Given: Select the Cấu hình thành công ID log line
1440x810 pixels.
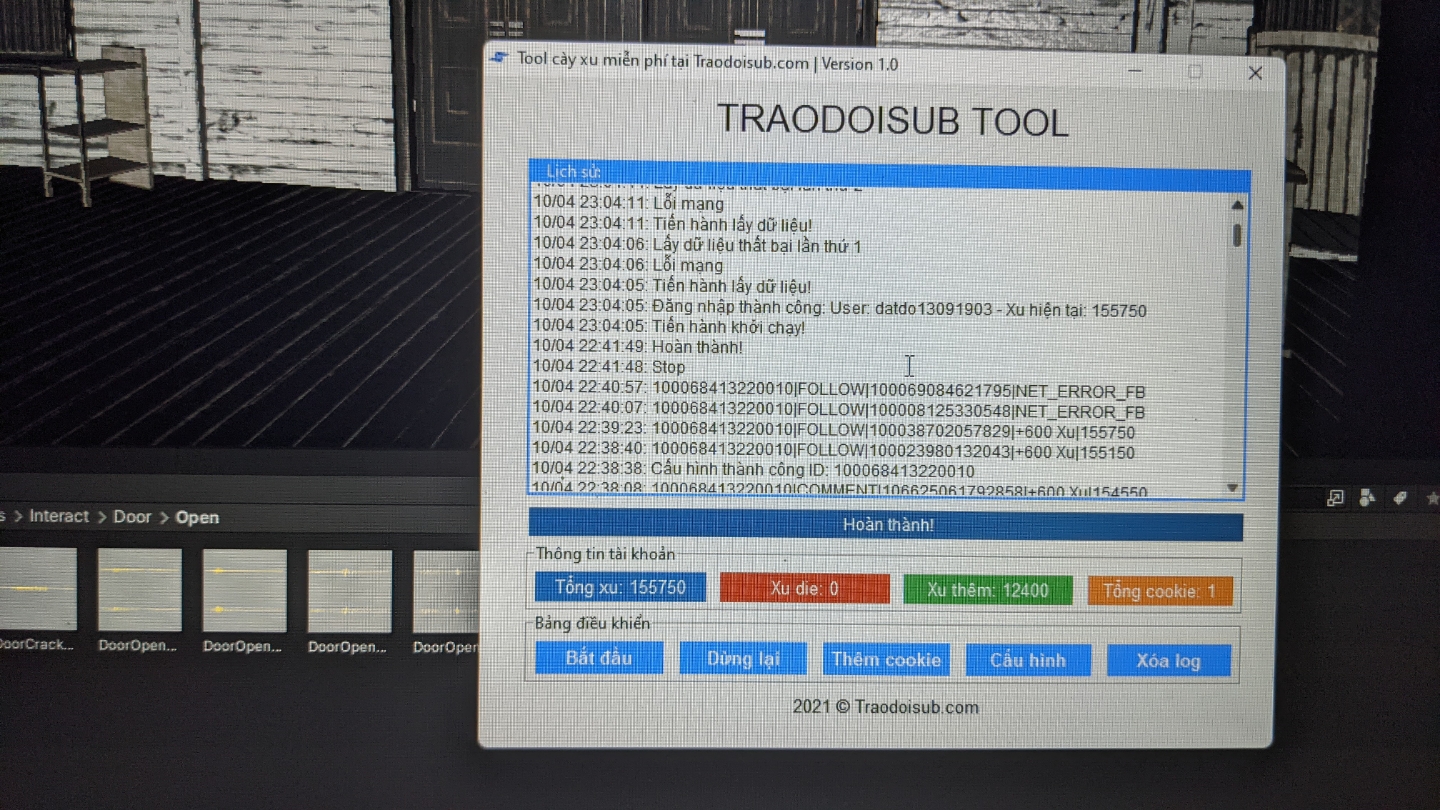Looking at the screenshot, I should (753, 470).
